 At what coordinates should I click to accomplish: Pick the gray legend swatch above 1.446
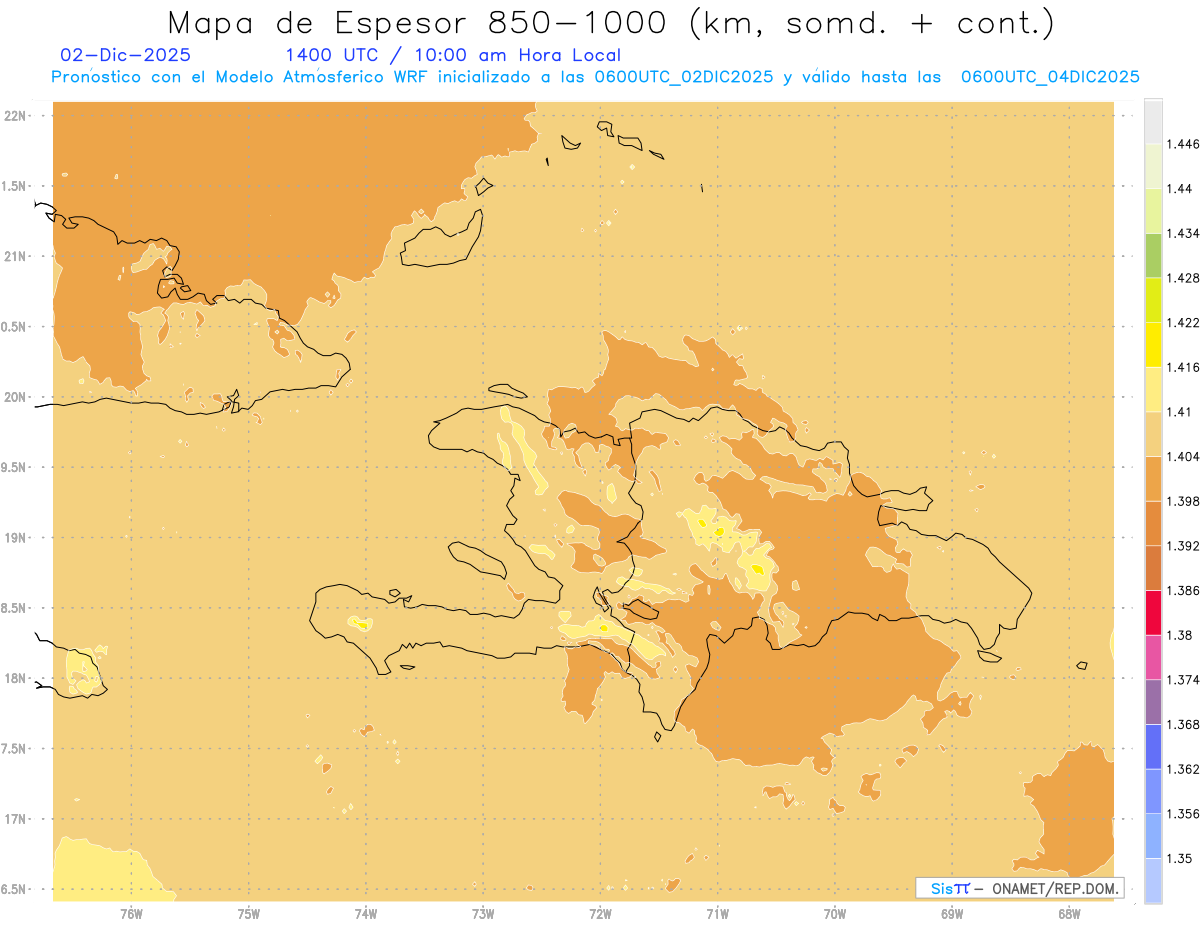[1153, 121]
